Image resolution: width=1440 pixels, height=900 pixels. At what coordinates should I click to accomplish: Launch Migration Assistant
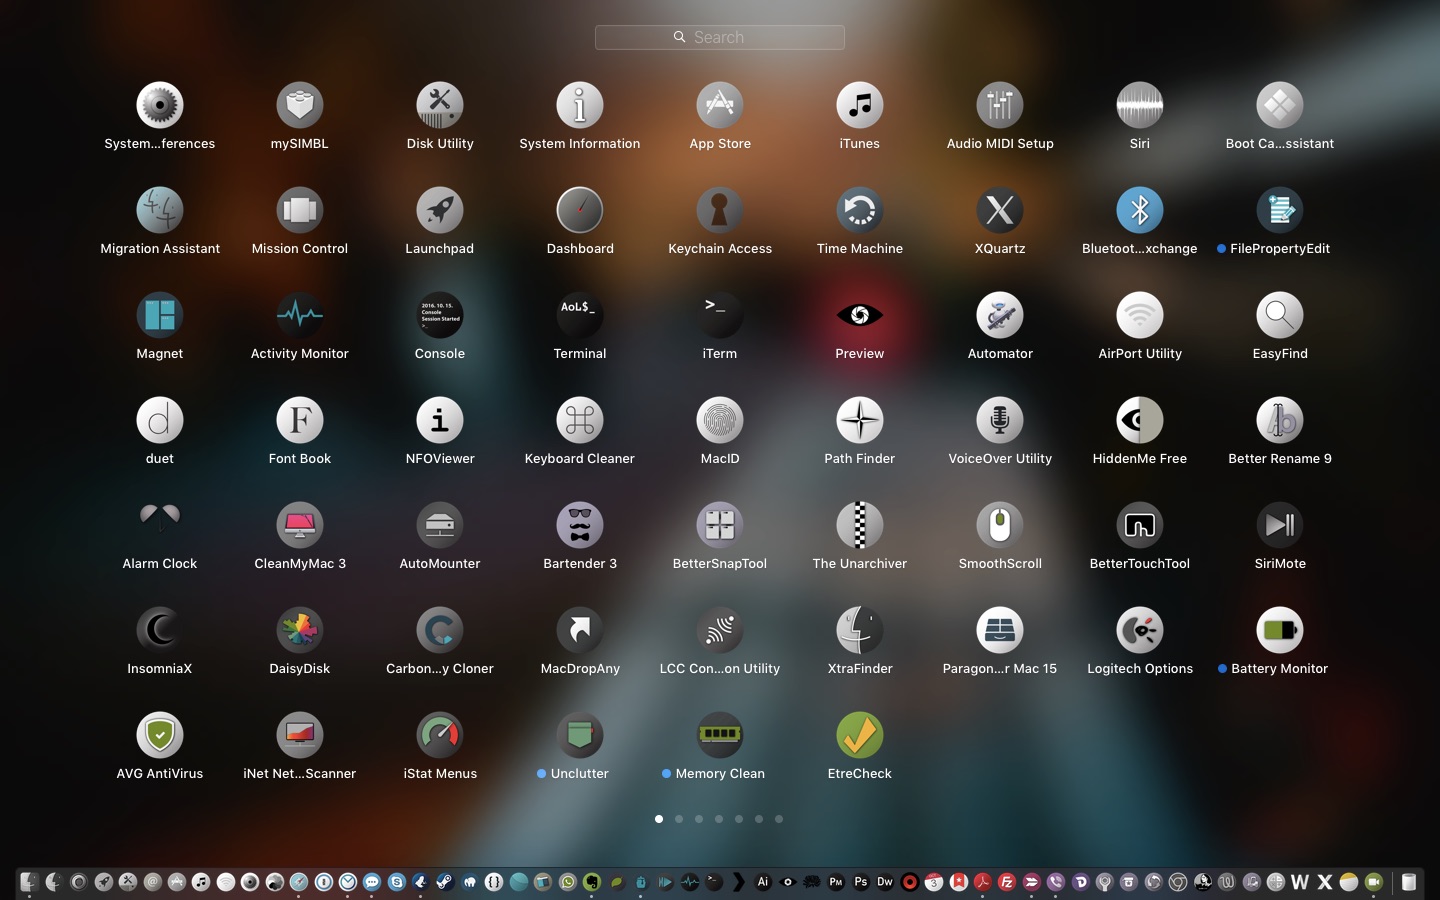click(x=160, y=210)
